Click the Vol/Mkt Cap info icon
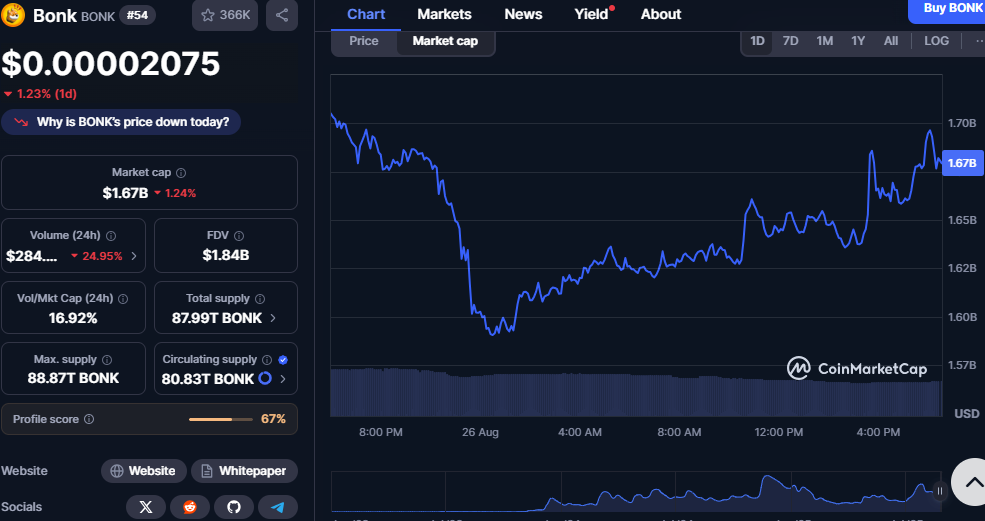The width and height of the screenshot is (985, 521). 123,299
